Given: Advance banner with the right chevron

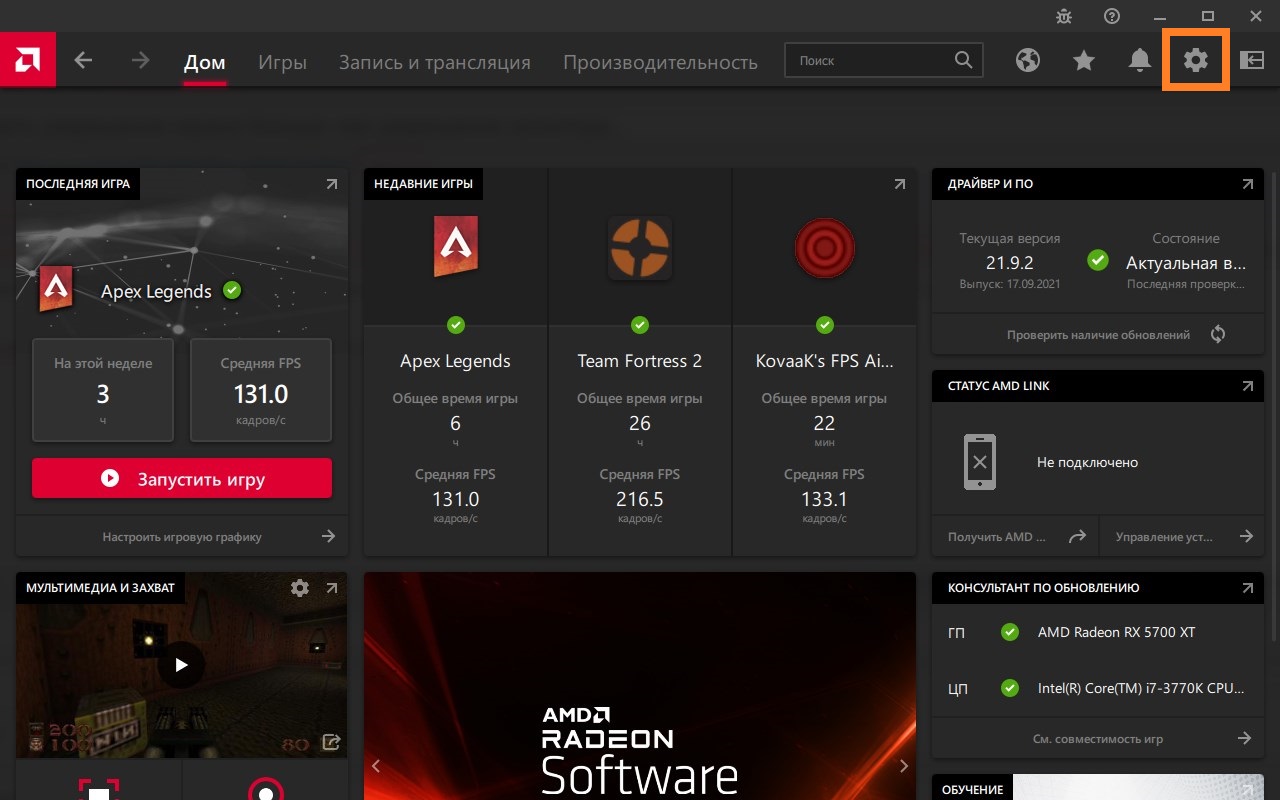Looking at the screenshot, I should pyautogui.click(x=903, y=766).
